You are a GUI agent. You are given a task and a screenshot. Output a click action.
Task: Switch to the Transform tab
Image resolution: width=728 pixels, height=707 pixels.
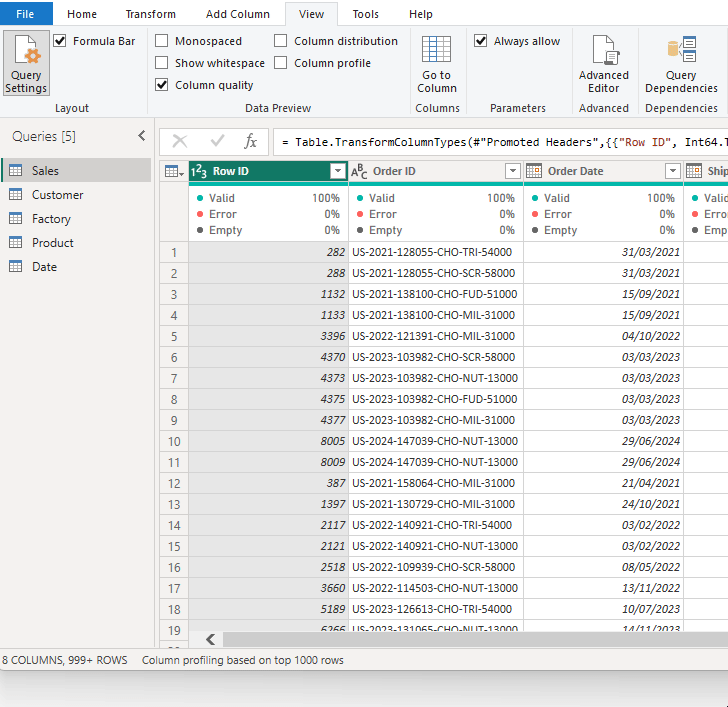(x=150, y=14)
